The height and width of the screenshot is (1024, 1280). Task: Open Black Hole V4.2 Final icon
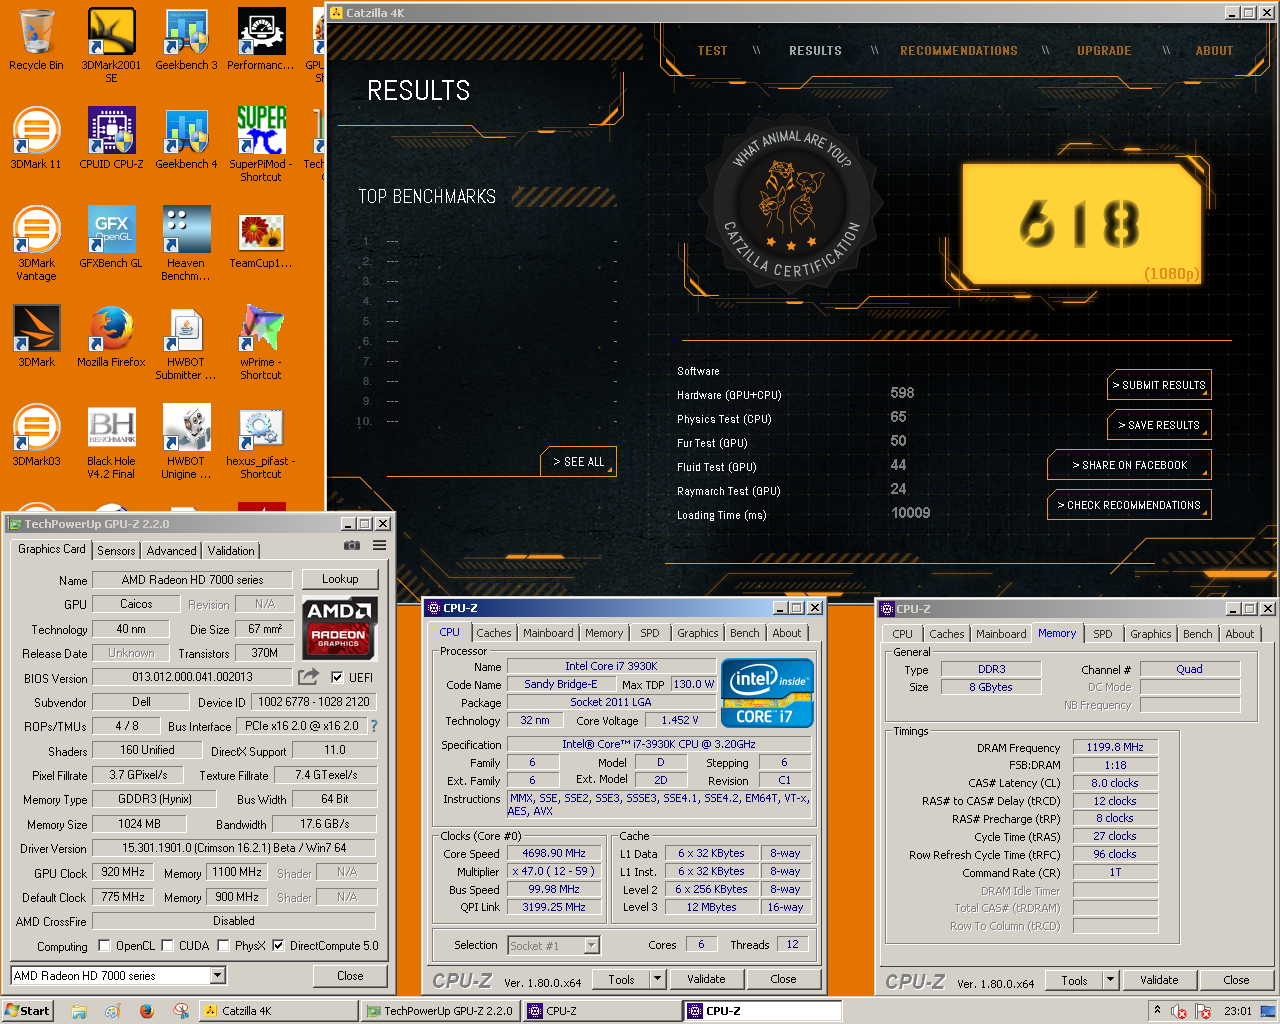(111, 441)
